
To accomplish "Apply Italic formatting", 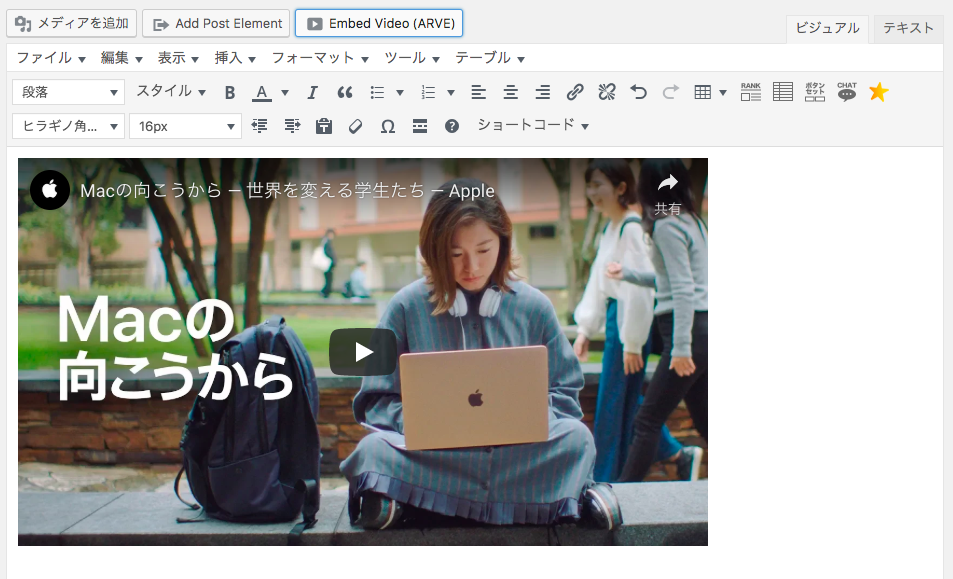I will 312,92.
